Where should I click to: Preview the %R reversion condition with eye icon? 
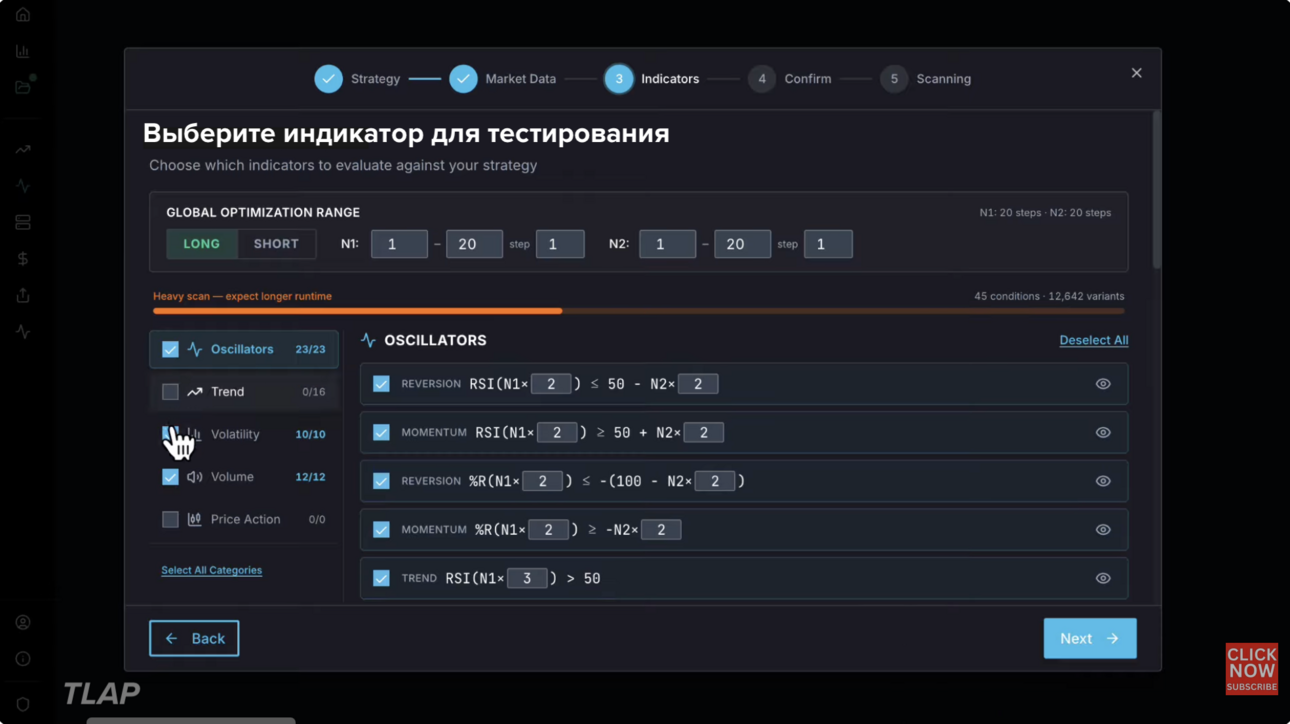tap(1103, 481)
